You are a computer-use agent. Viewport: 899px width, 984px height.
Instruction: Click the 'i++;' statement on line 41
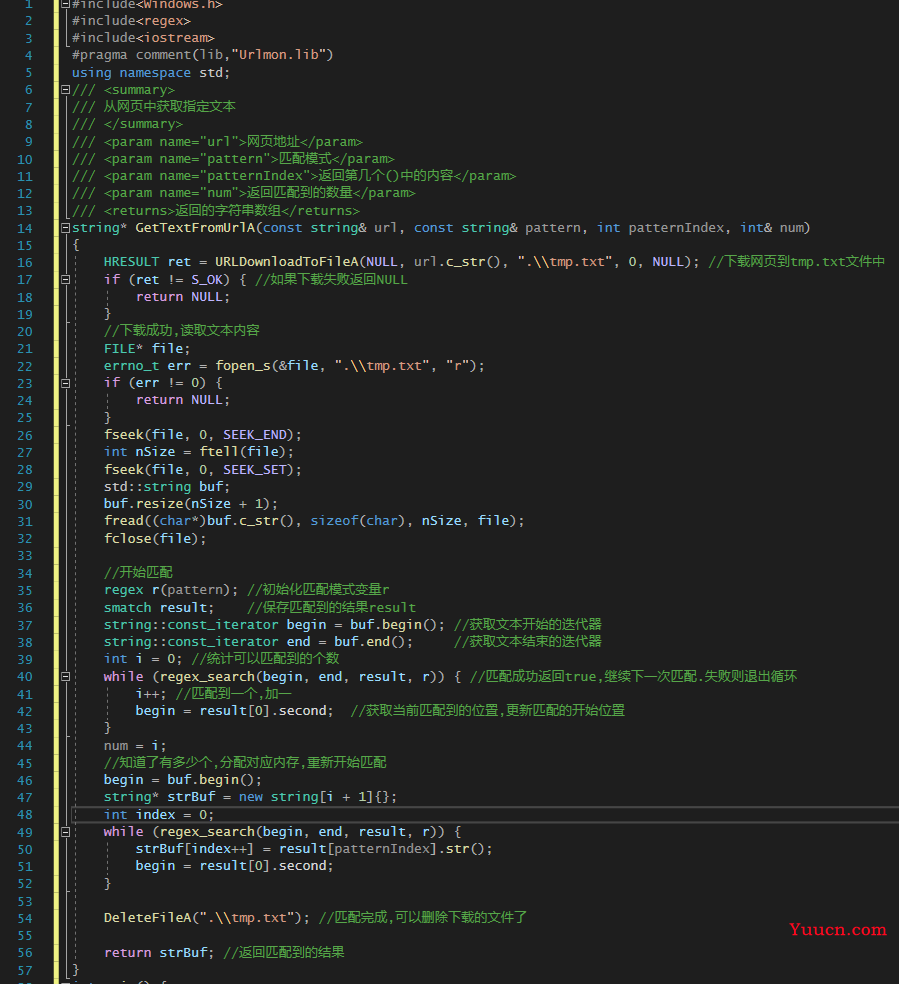[x=151, y=694]
